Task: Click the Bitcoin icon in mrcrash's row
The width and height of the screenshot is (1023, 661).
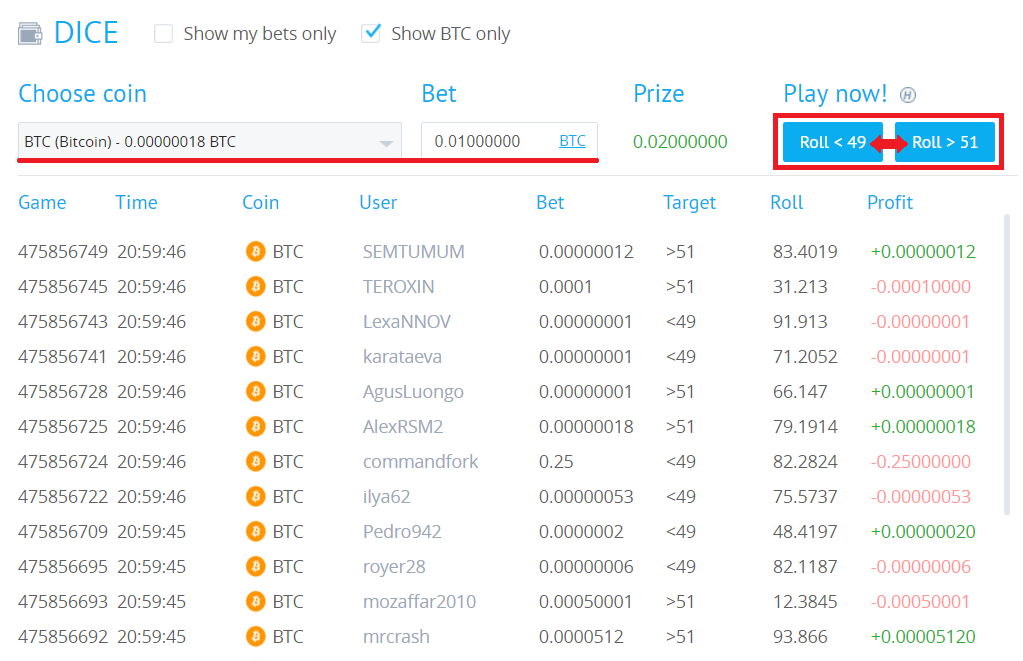Action: (x=256, y=637)
